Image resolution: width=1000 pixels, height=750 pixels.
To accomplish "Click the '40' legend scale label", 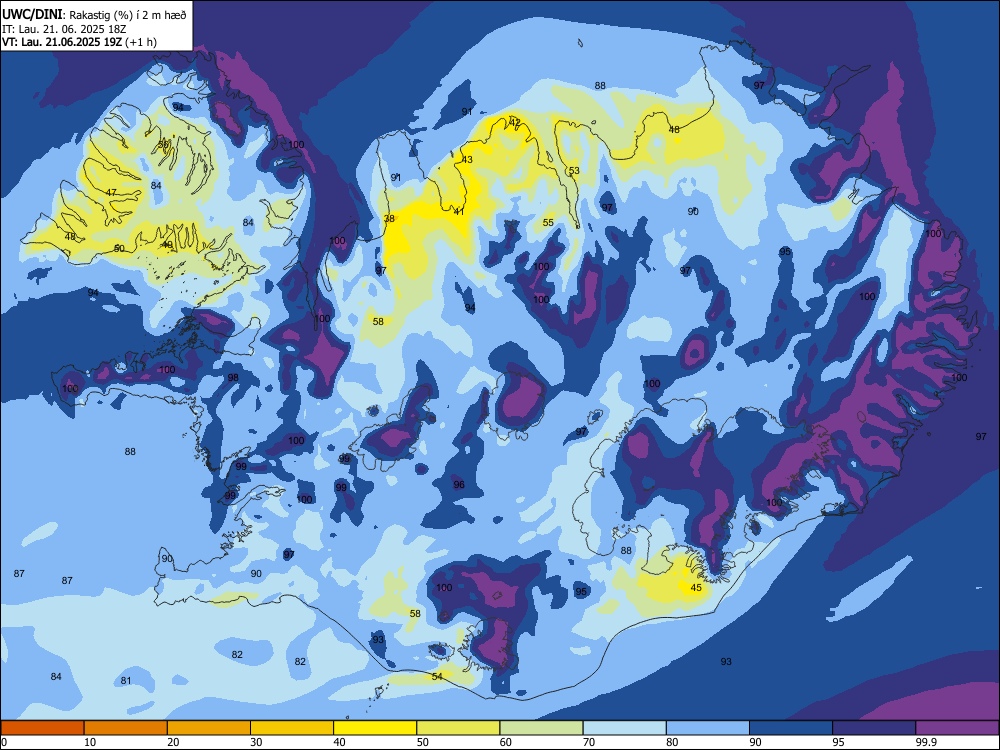I will pyautogui.click(x=339, y=742).
